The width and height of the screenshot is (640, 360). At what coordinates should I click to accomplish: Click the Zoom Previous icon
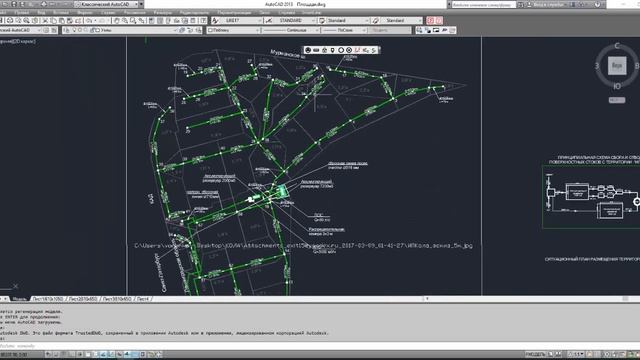141,20
